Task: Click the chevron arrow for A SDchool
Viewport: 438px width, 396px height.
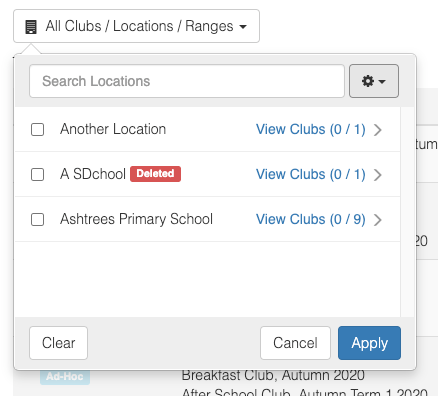Action: click(x=378, y=175)
